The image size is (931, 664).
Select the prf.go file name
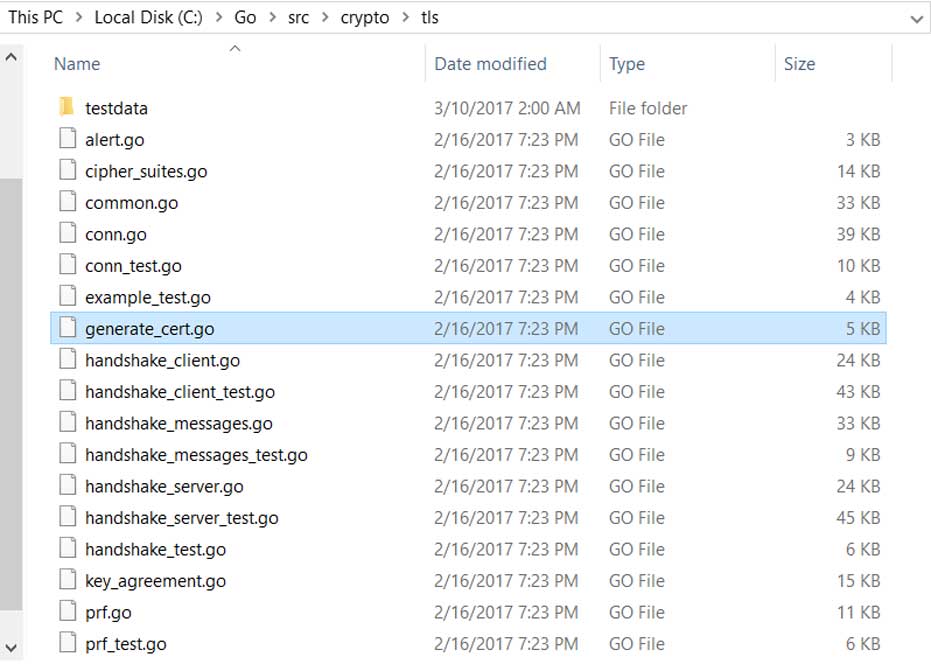click(x=108, y=612)
